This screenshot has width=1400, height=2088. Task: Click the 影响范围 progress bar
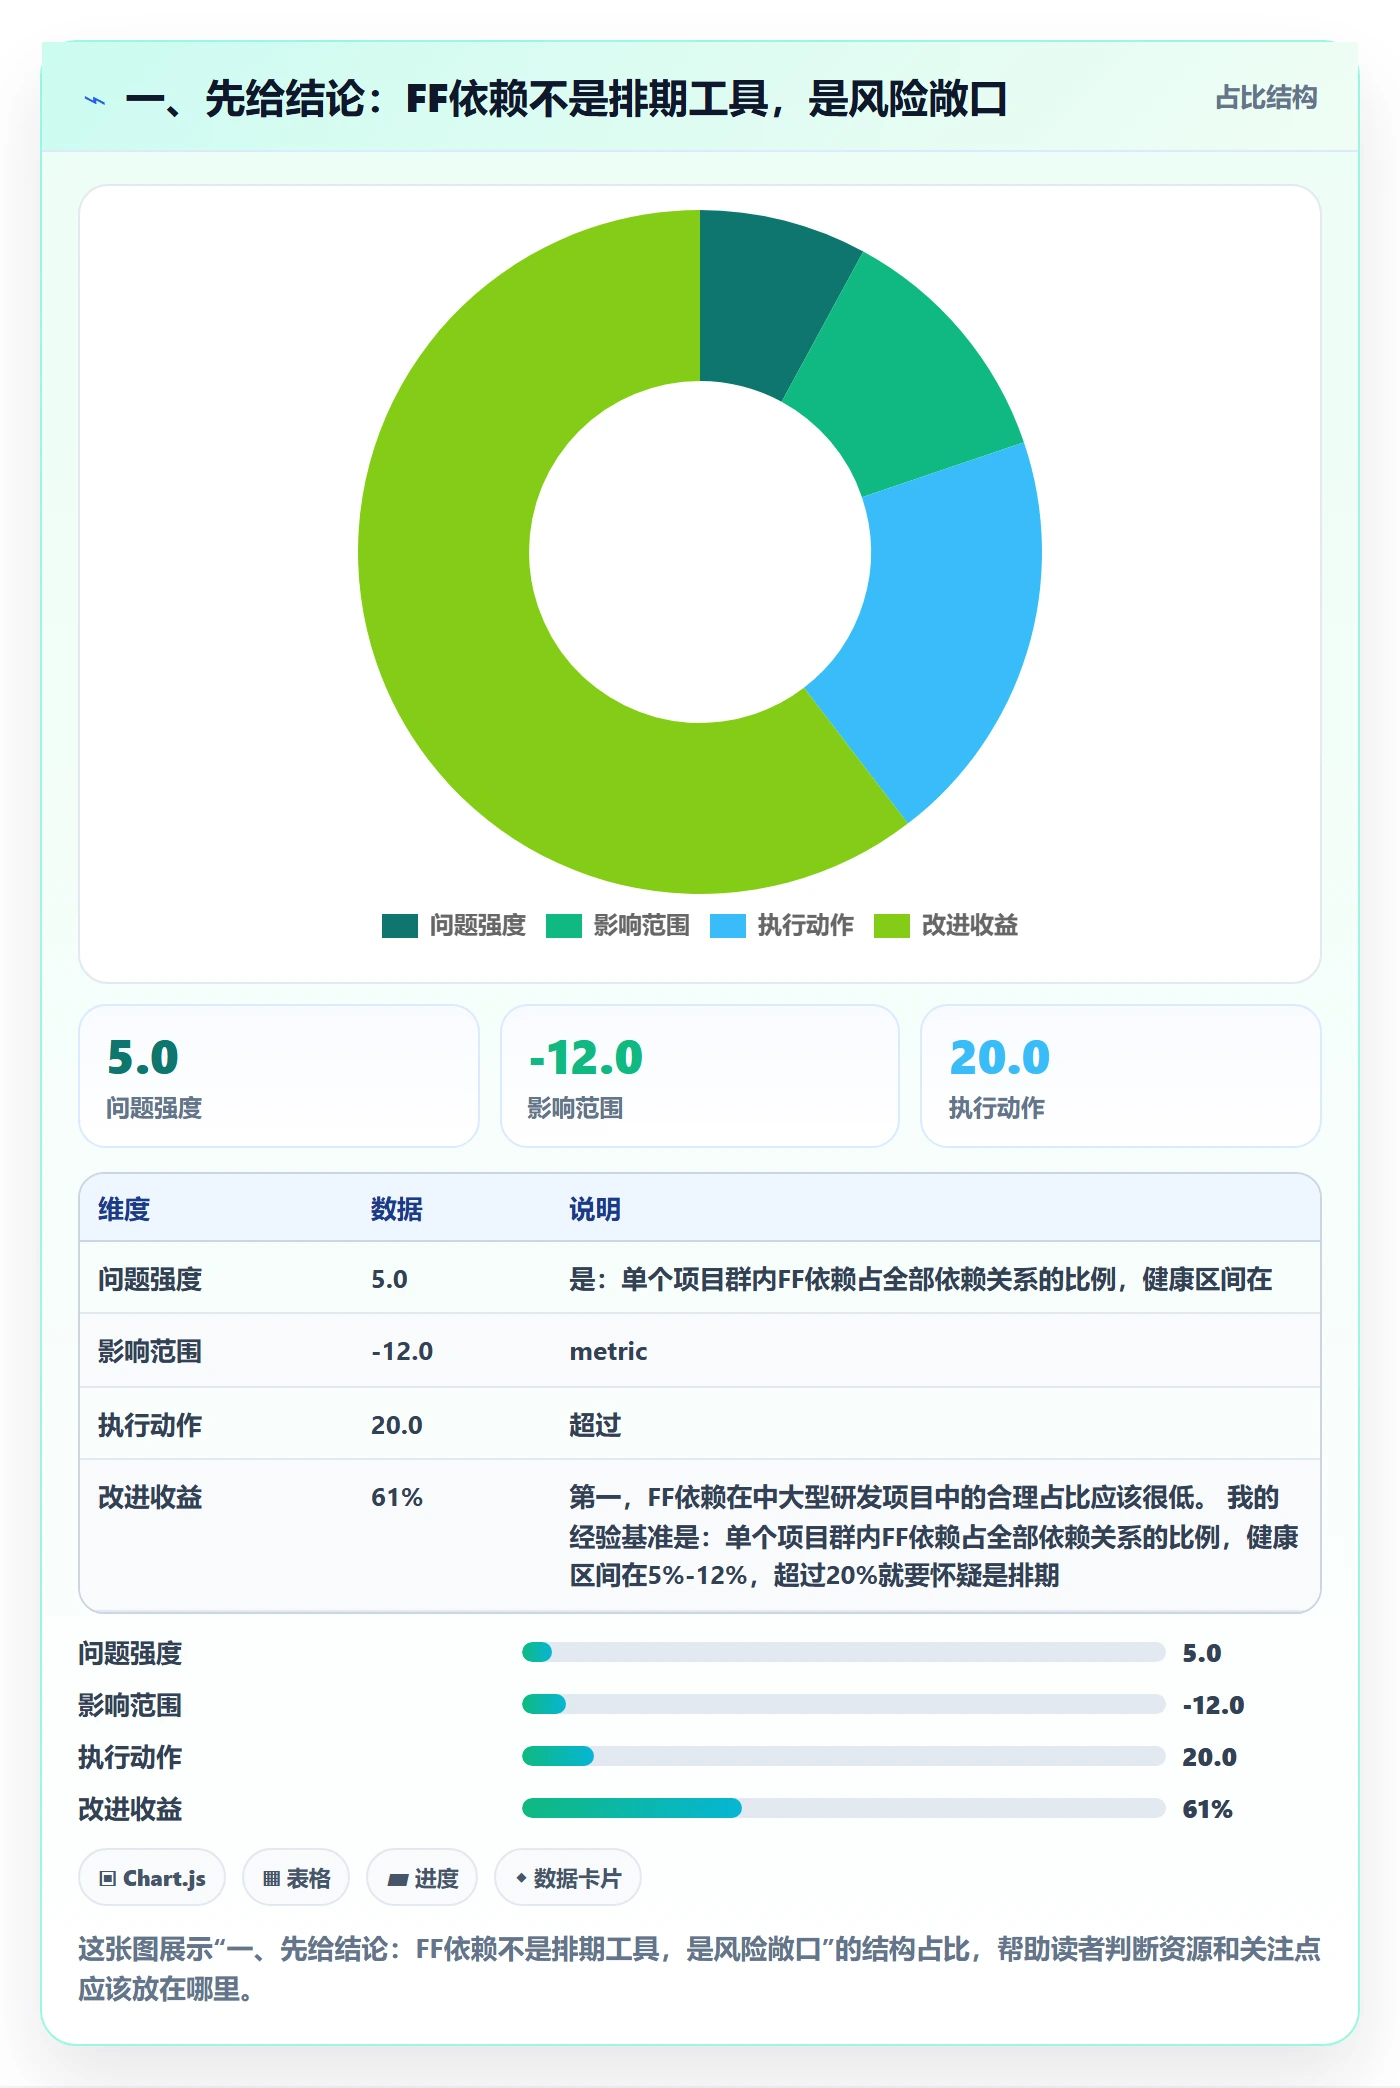tap(843, 1704)
